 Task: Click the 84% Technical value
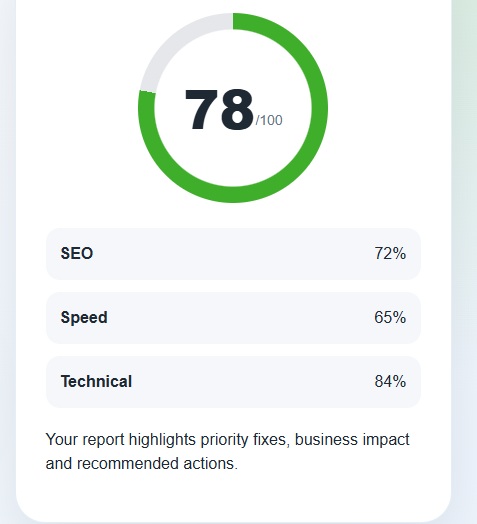click(390, 381)
